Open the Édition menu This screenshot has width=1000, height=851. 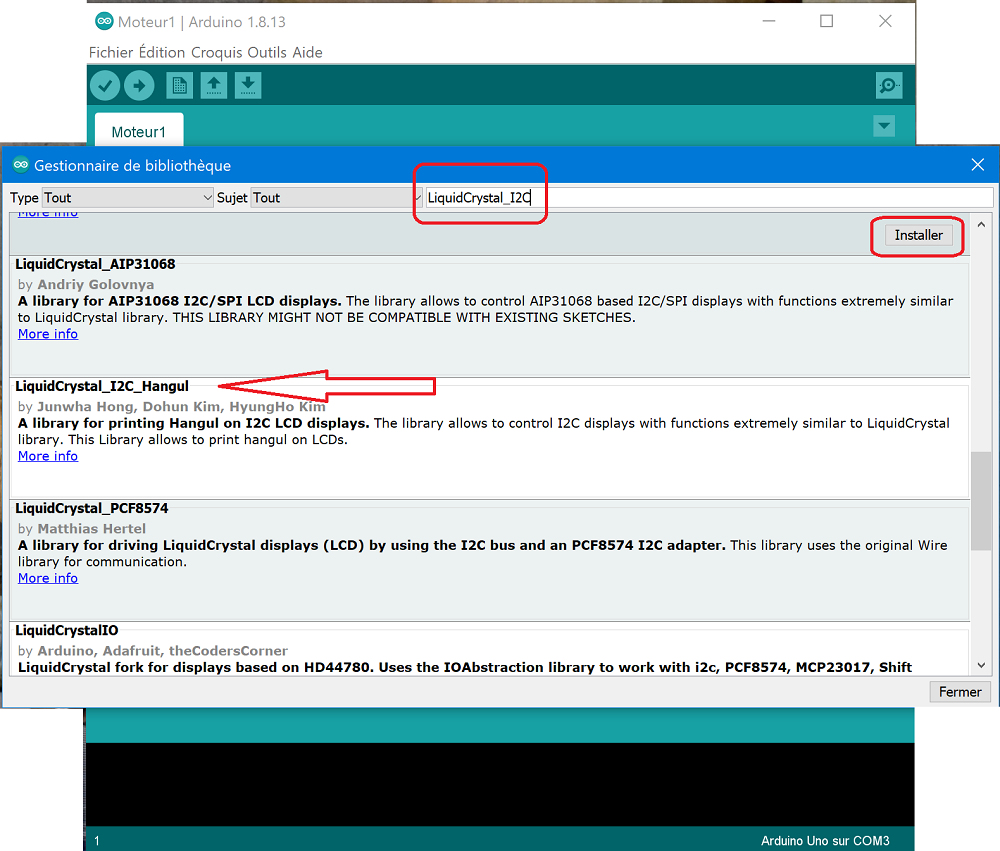coord(162,52)
